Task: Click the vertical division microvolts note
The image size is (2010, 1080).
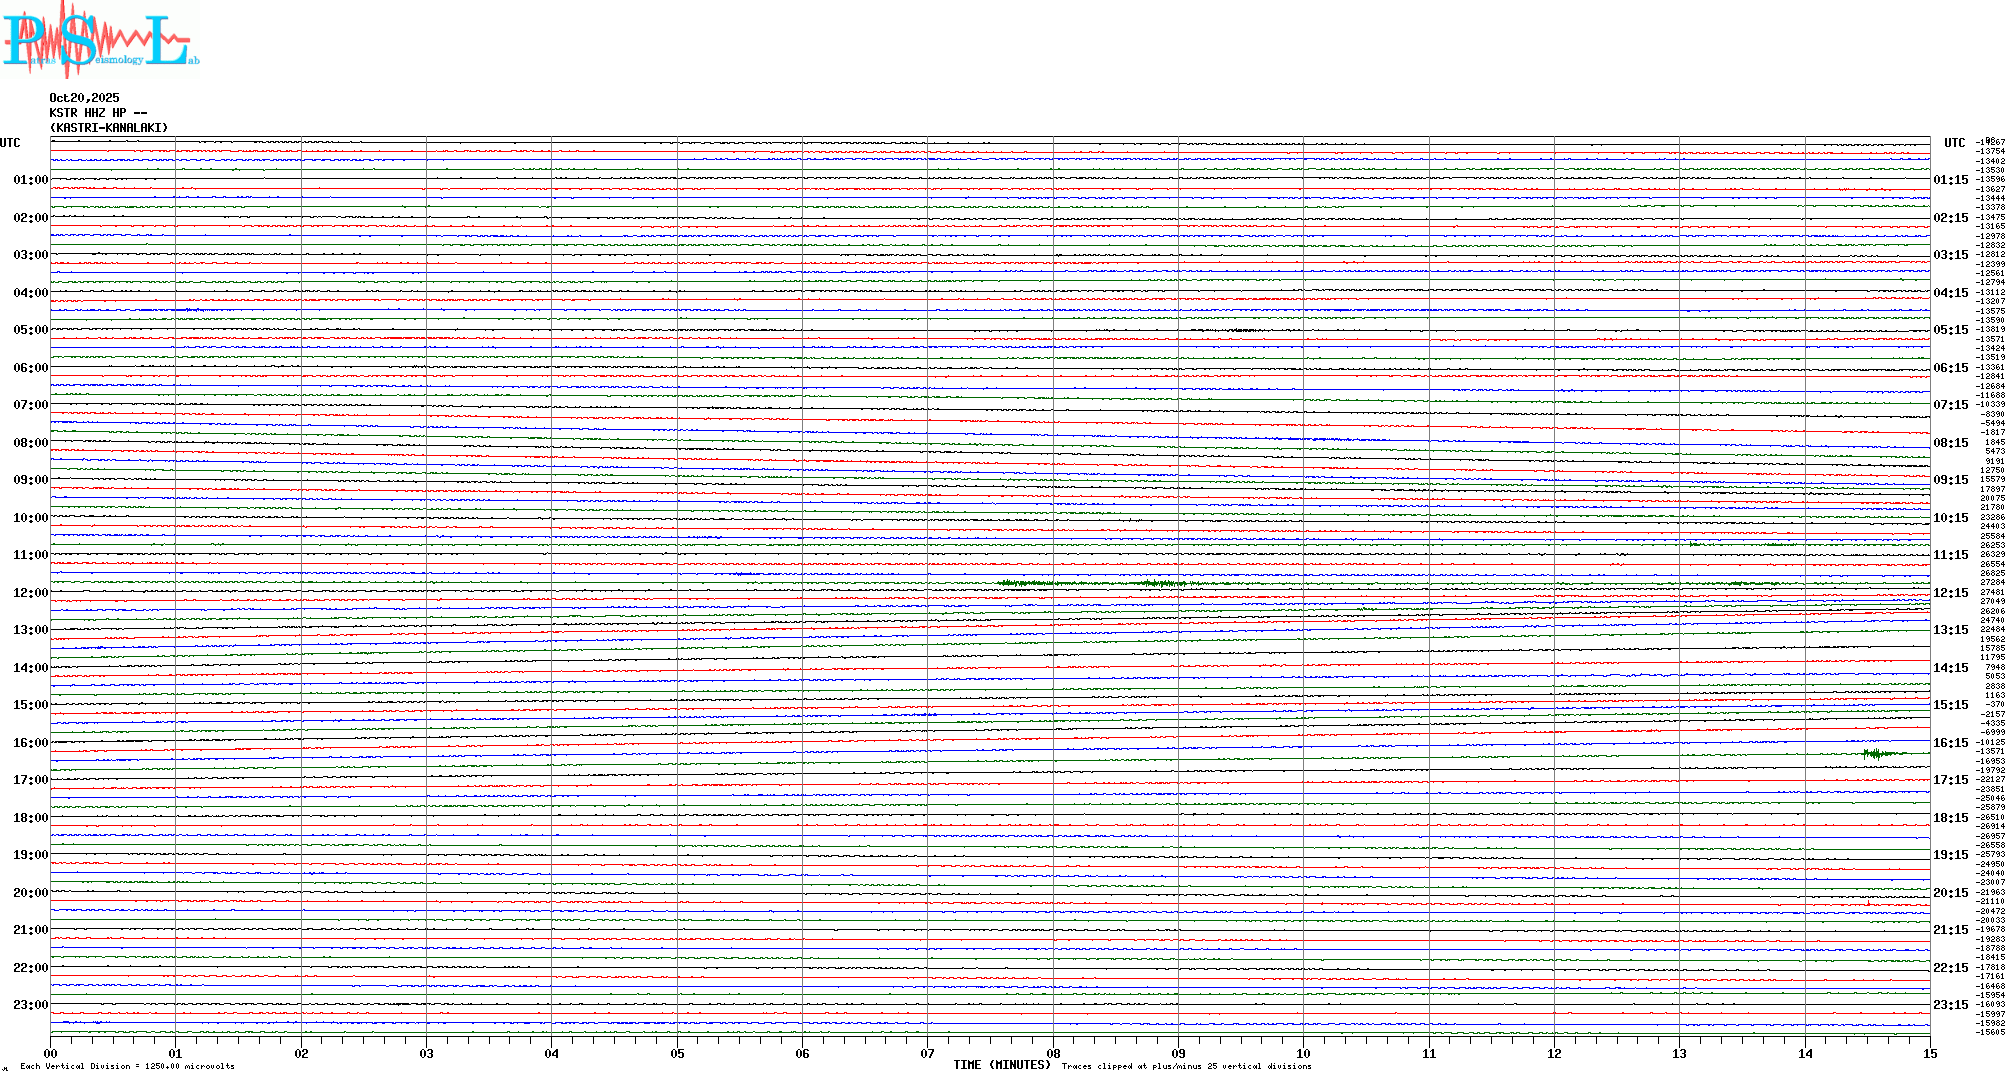Action: [x=127, y=1066]
